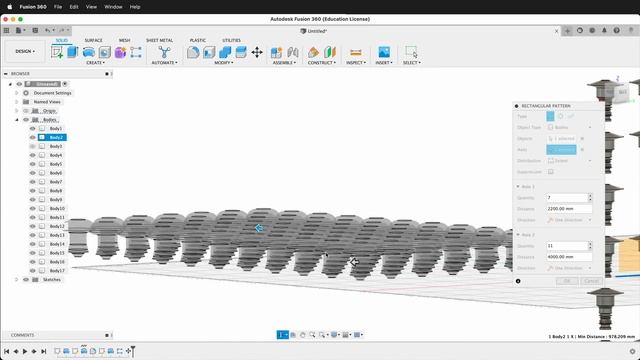Select the Combine tool icon
Viewport: 640px width, 360px height.
[x=225, y=52]
